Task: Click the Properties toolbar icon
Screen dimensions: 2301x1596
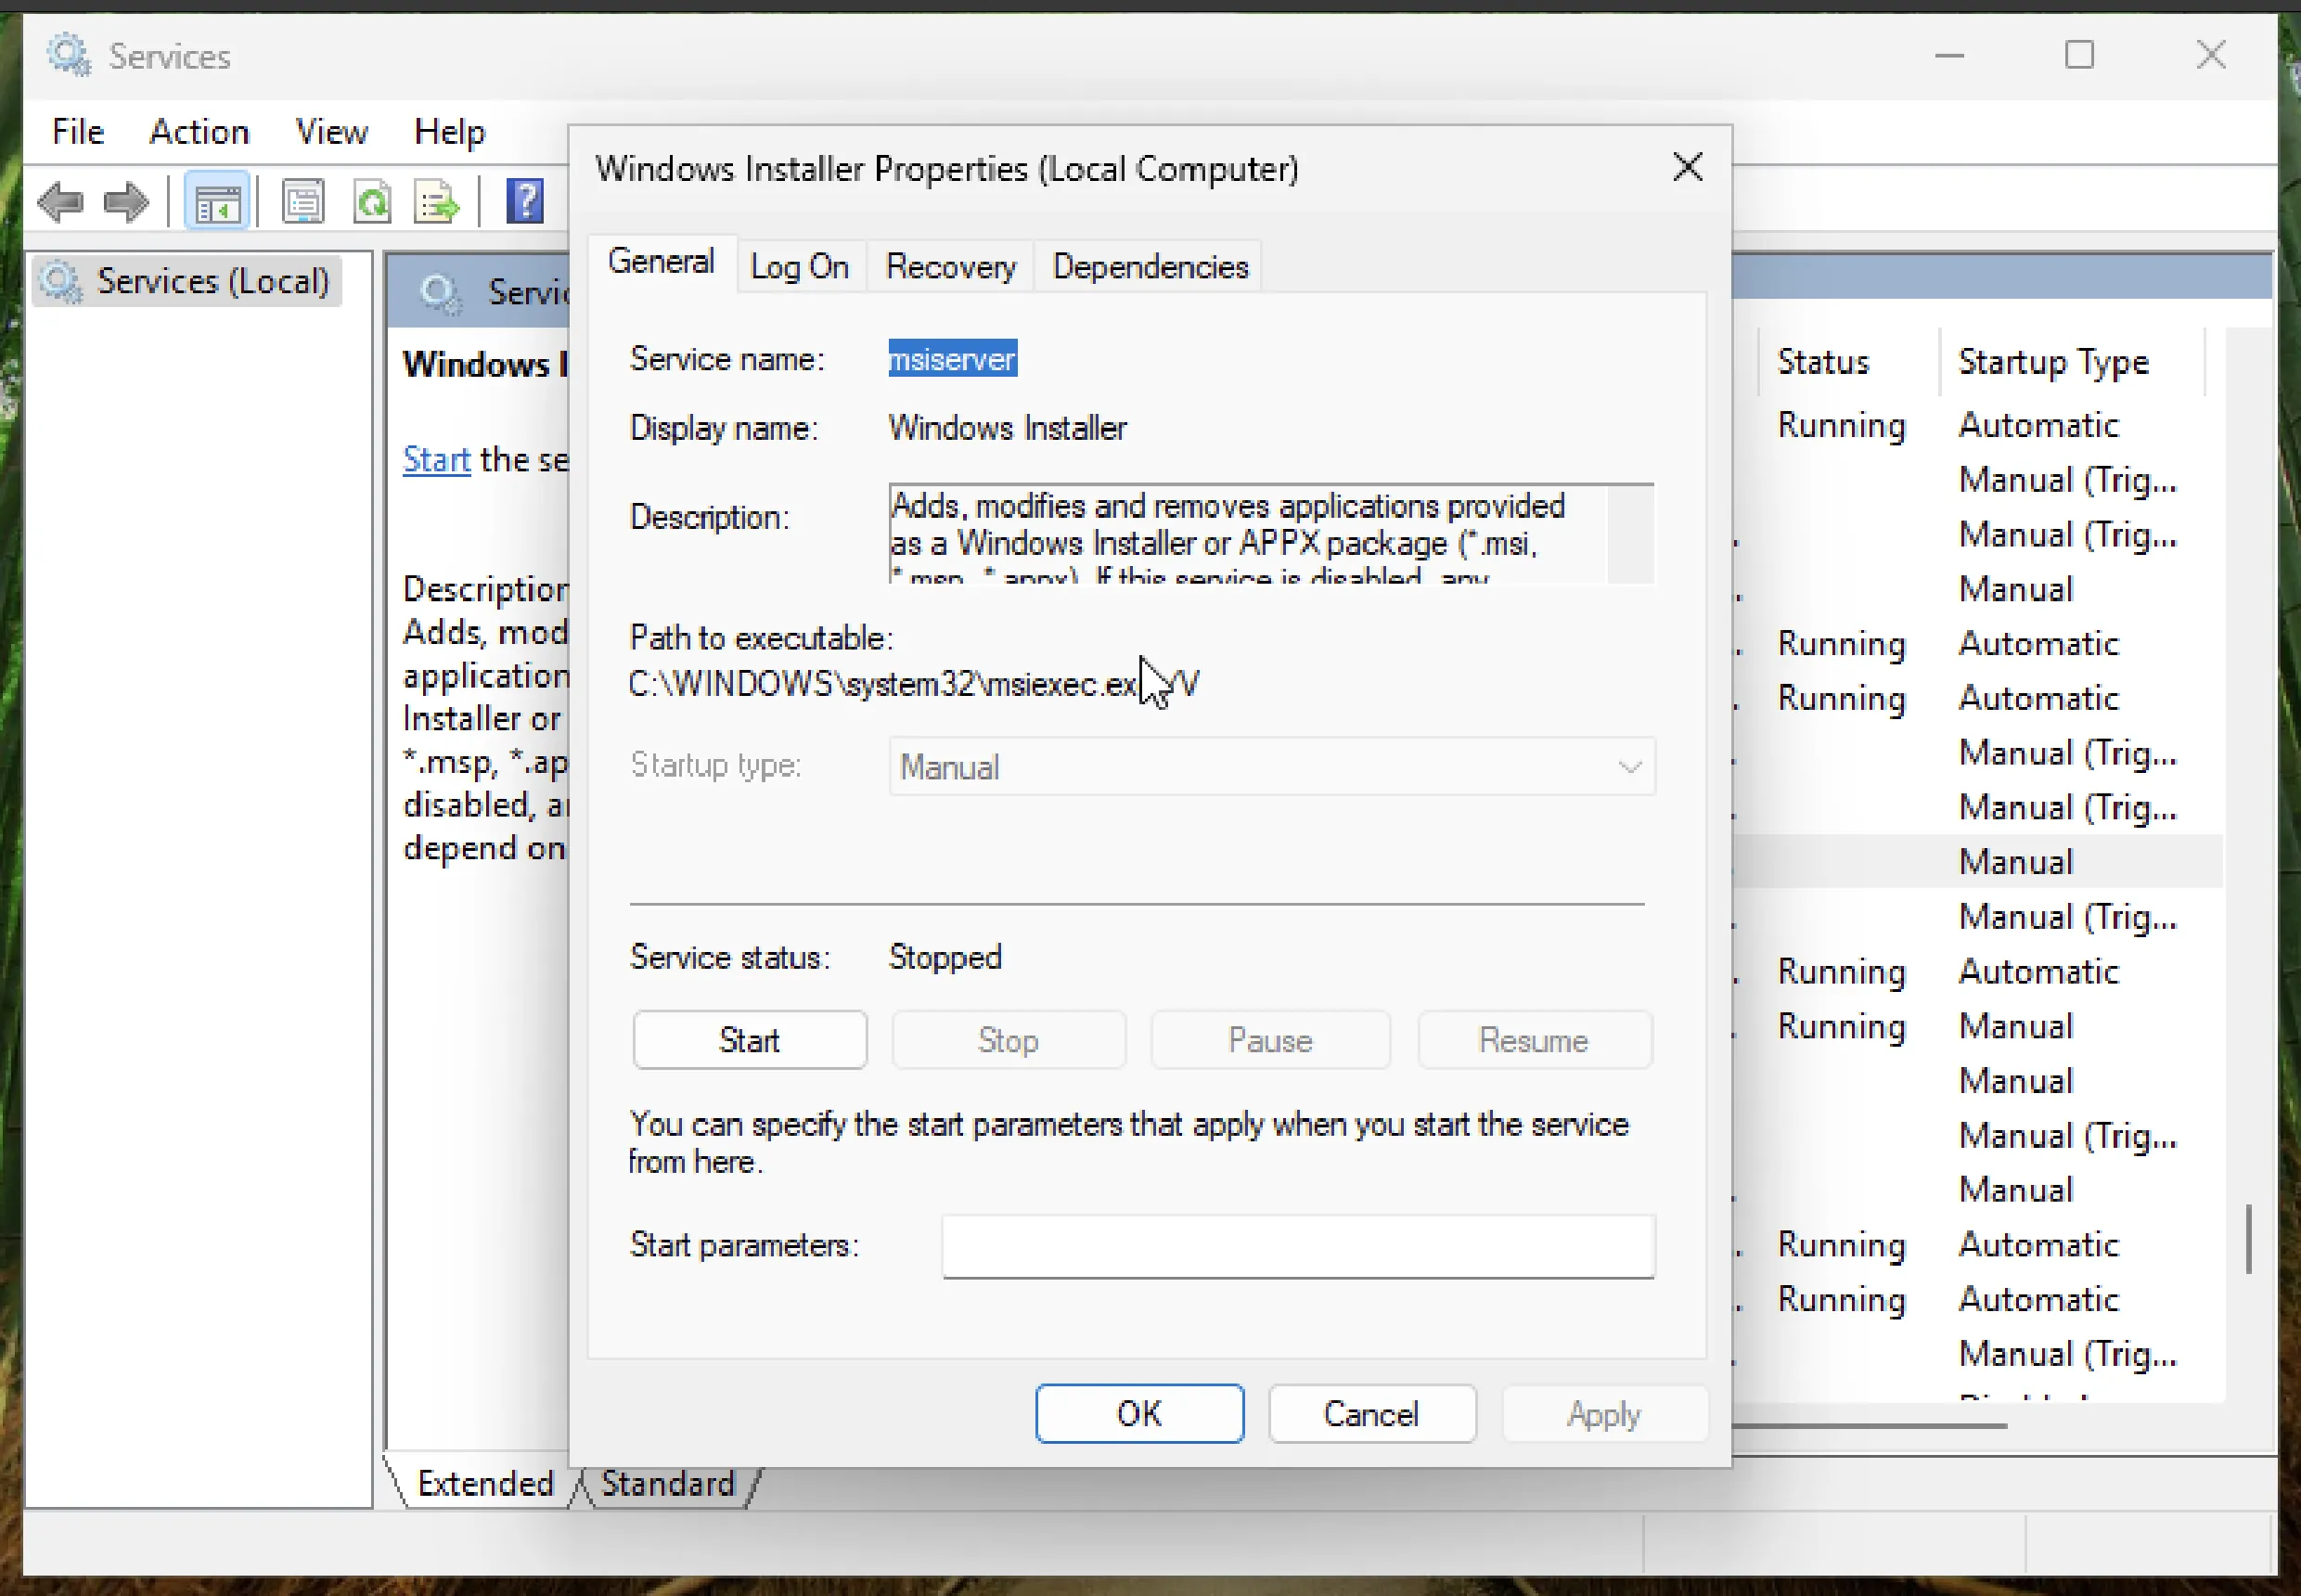Action: tap(303, 203)
